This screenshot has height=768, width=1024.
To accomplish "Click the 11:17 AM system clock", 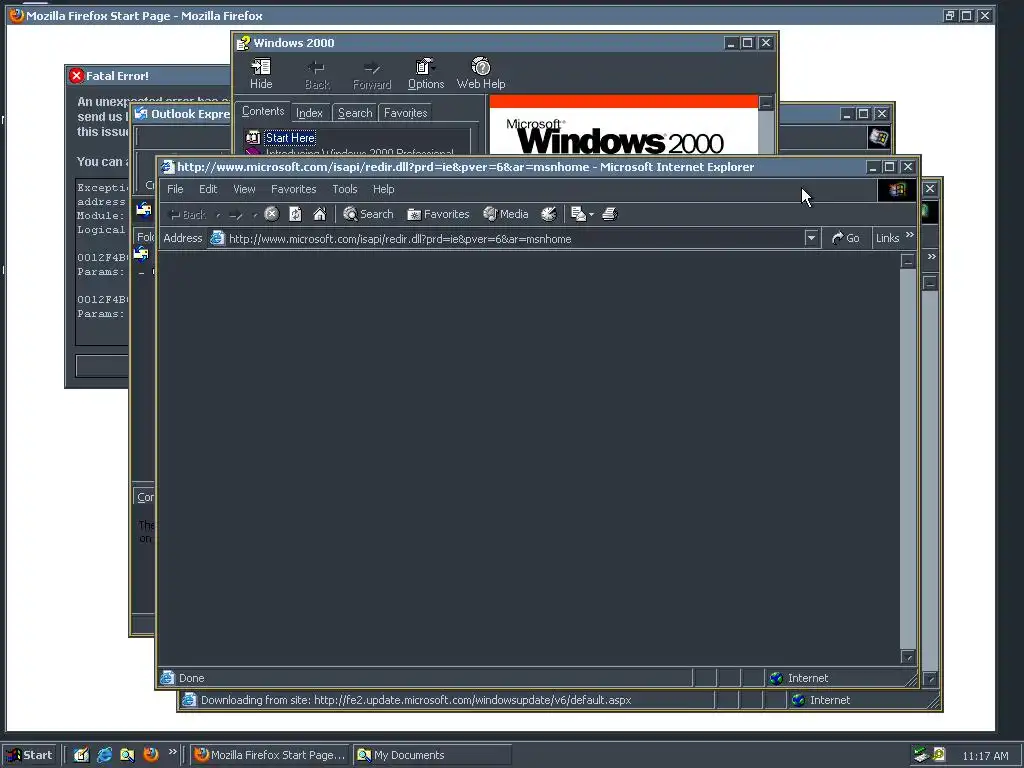I will pos(985,756).
